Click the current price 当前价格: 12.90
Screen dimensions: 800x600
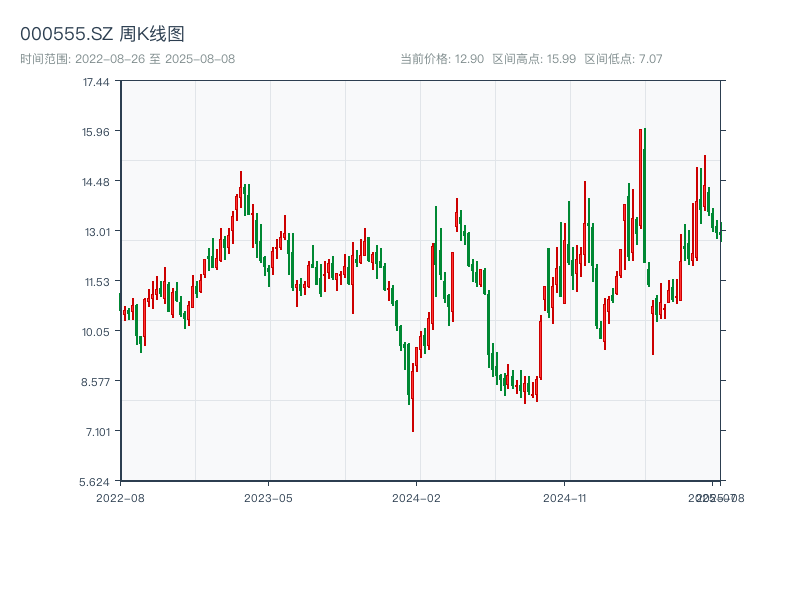coord(442,59)
